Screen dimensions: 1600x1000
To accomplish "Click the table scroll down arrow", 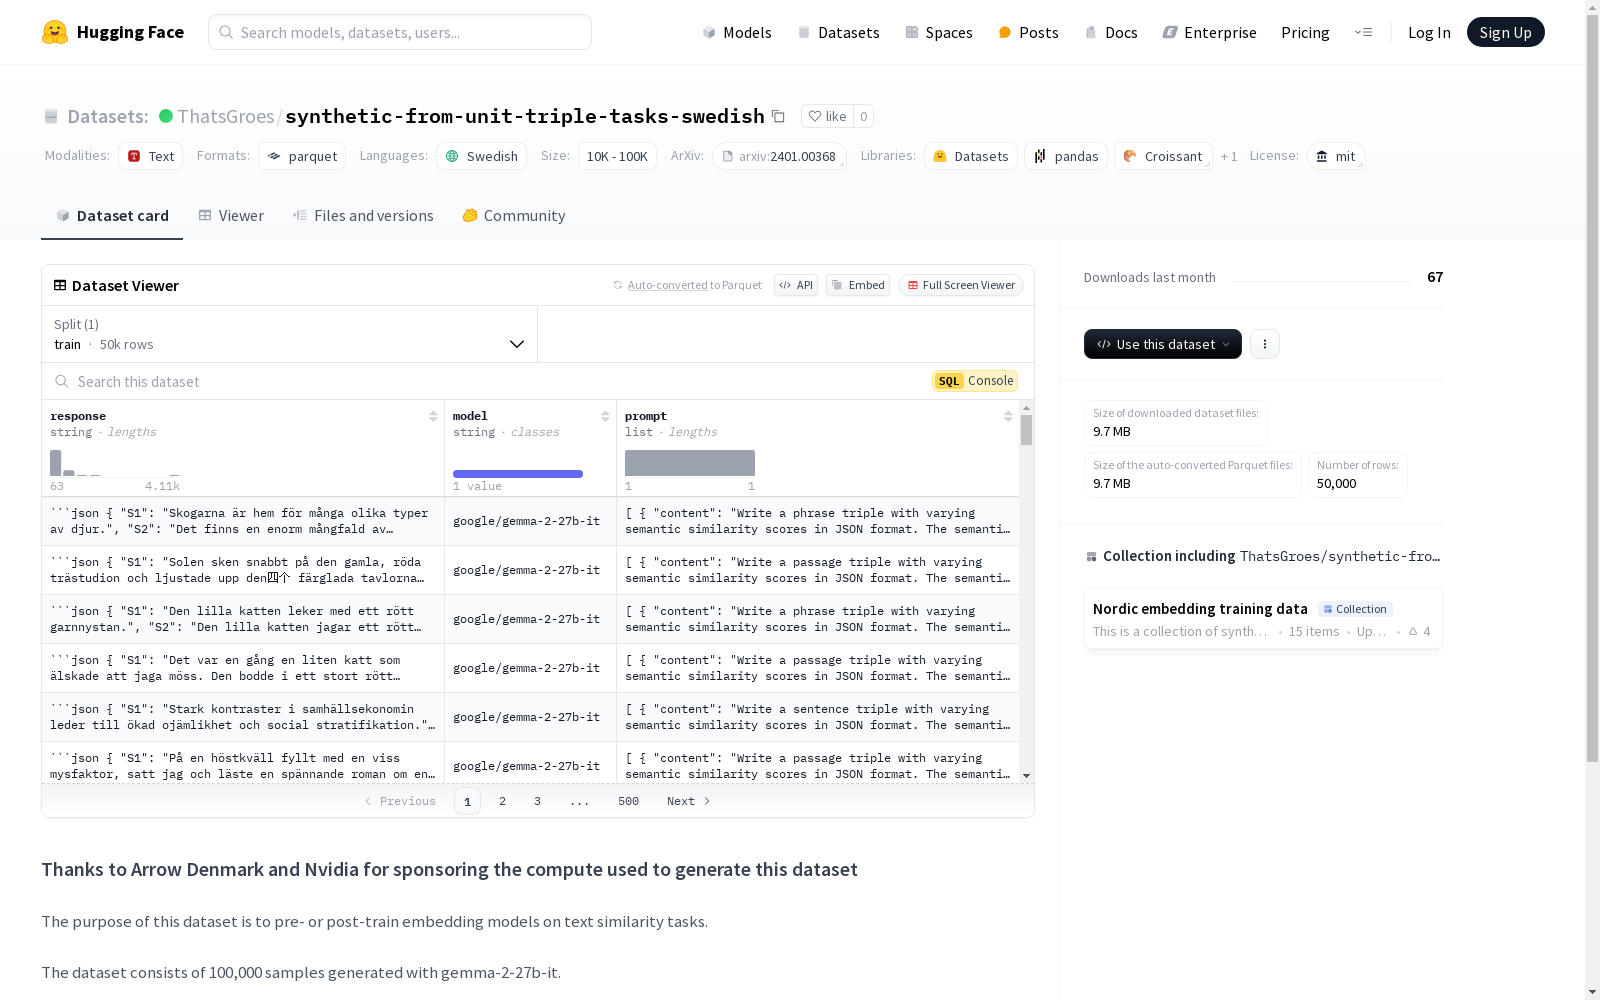I will pyautogui.click(x=1026, y=776).
